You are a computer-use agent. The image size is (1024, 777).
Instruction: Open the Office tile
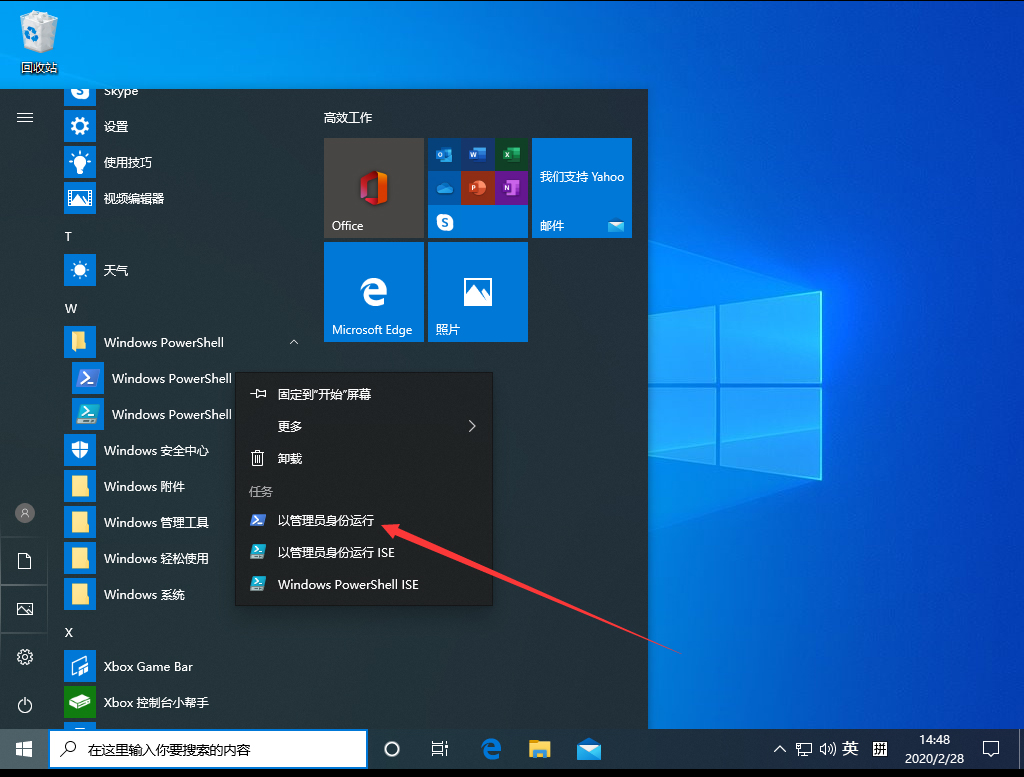coord(373,188)
